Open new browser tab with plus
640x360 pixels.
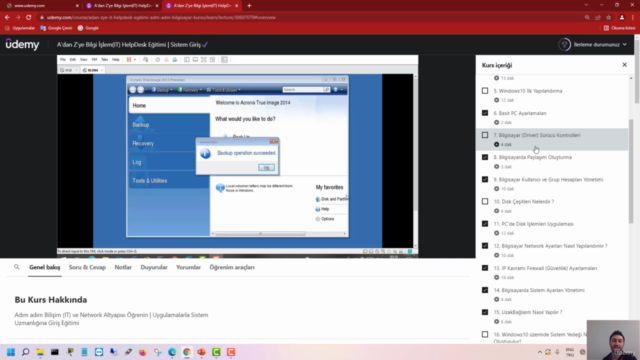point(249,6)
